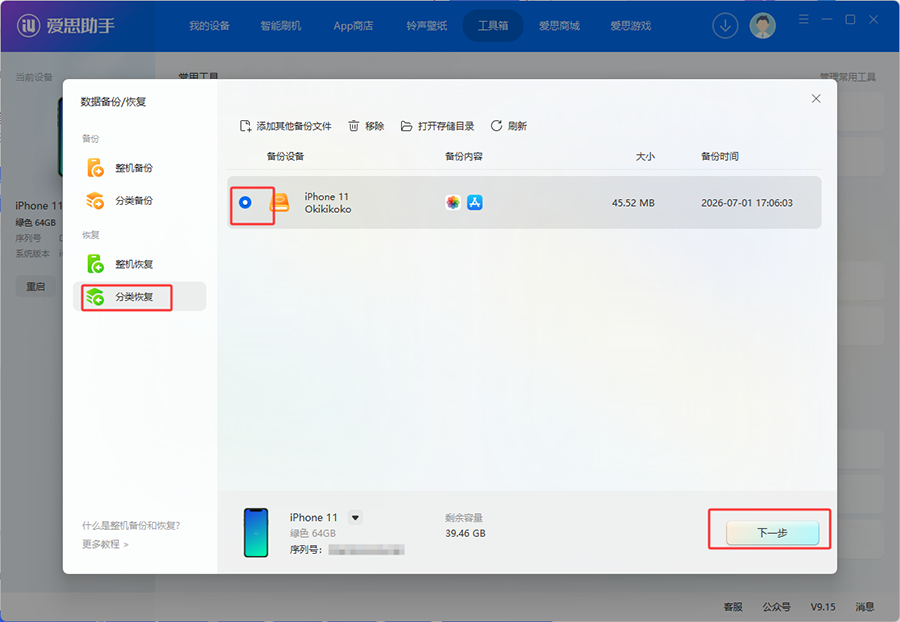Click the Photos app icon in backup content
This screenshot has height=622, width=900.
(453, 203)
